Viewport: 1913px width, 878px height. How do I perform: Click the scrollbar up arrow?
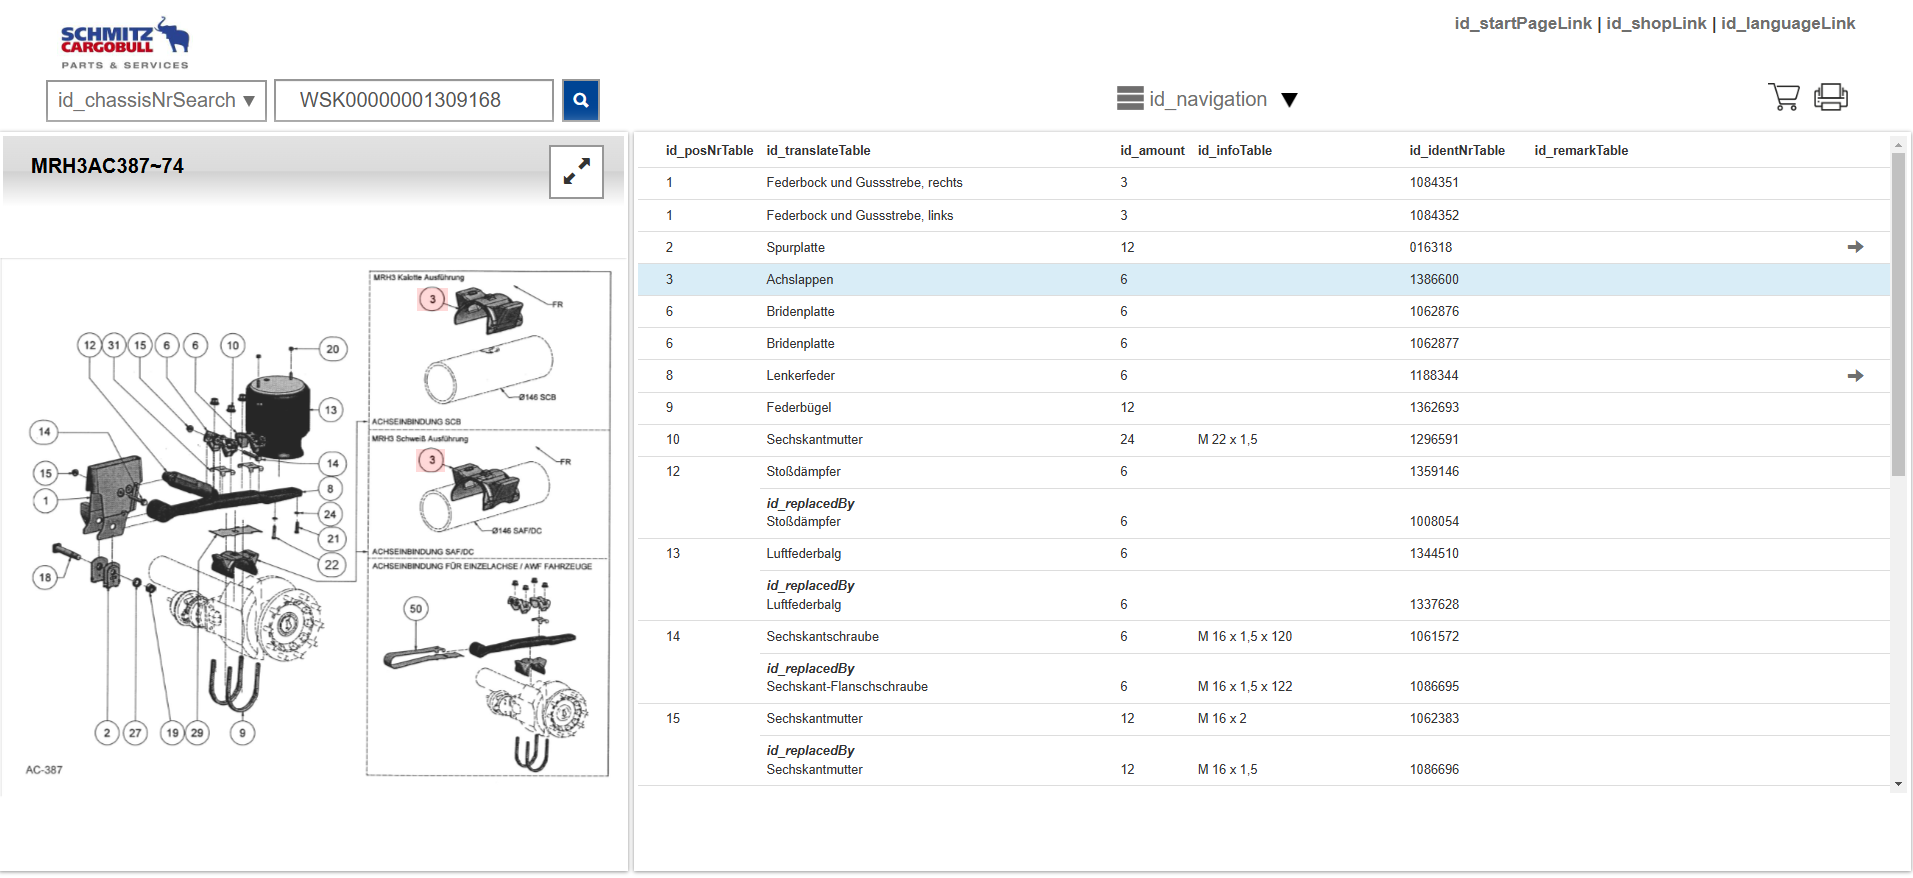[x=1898, y=146]
